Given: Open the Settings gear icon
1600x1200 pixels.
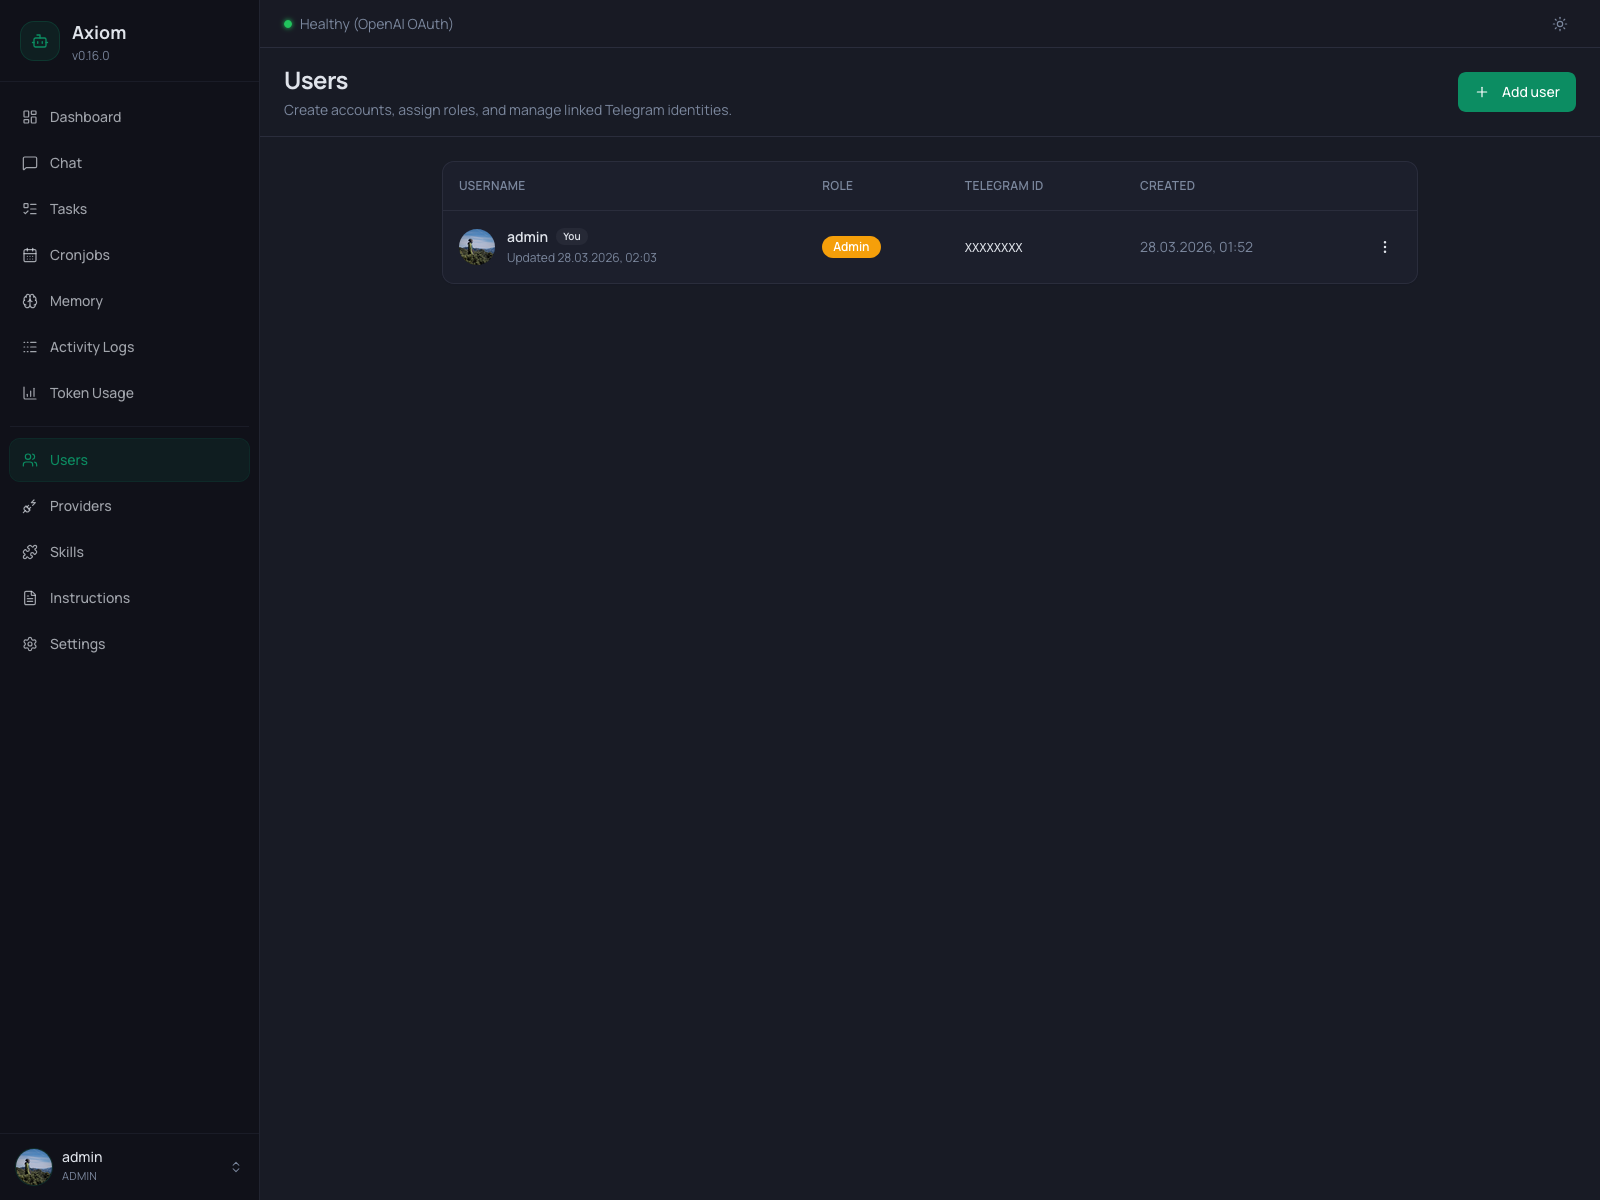Looking at the screenshot, I should [30, 644].
